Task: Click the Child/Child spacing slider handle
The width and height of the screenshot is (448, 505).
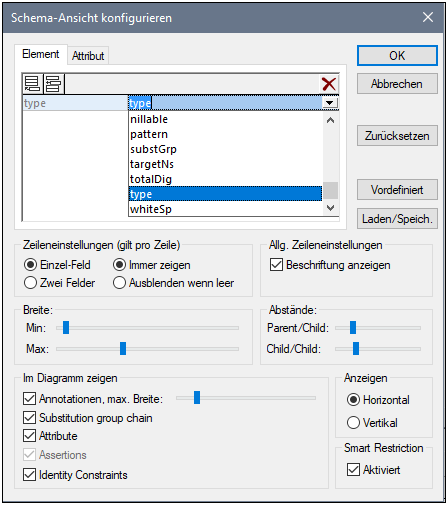Action: pyautogui.click(x=356, y=349)
